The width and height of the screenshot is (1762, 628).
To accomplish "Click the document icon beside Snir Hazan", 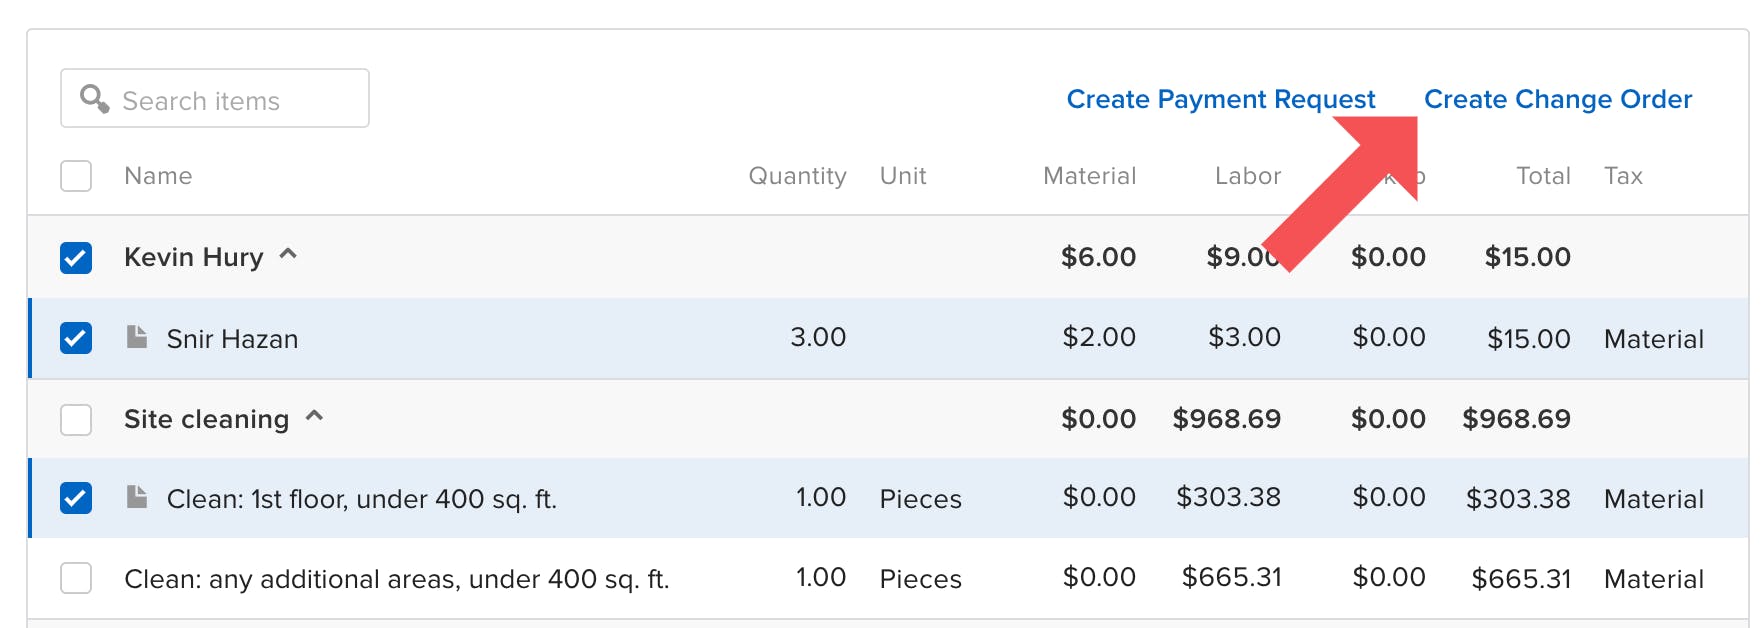I will click(x=135, y=337).
